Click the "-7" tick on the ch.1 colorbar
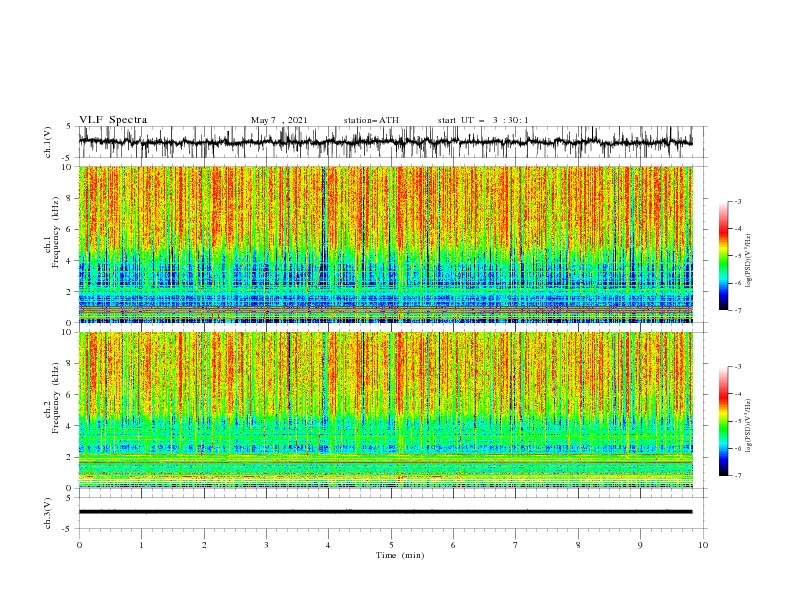 click(738, 310)
